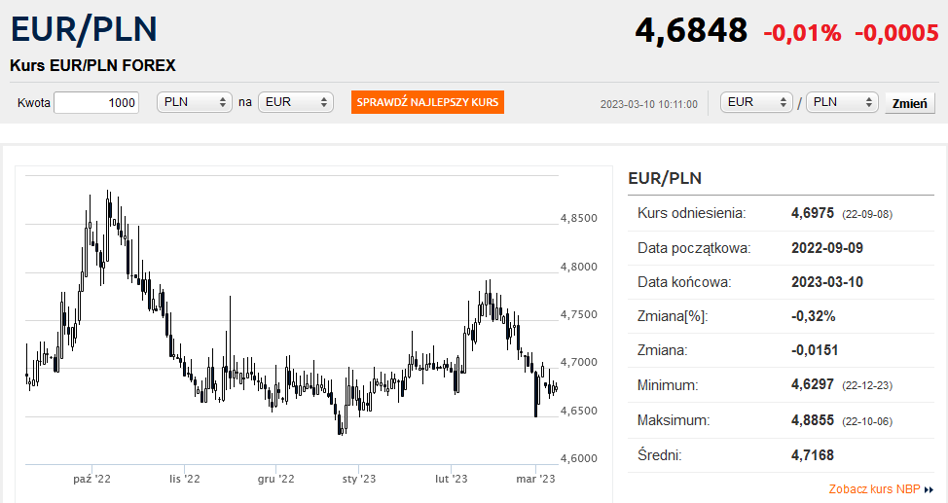Click the Średni value 4,7168
Screen dimensions: 948x503
(813, 455)
